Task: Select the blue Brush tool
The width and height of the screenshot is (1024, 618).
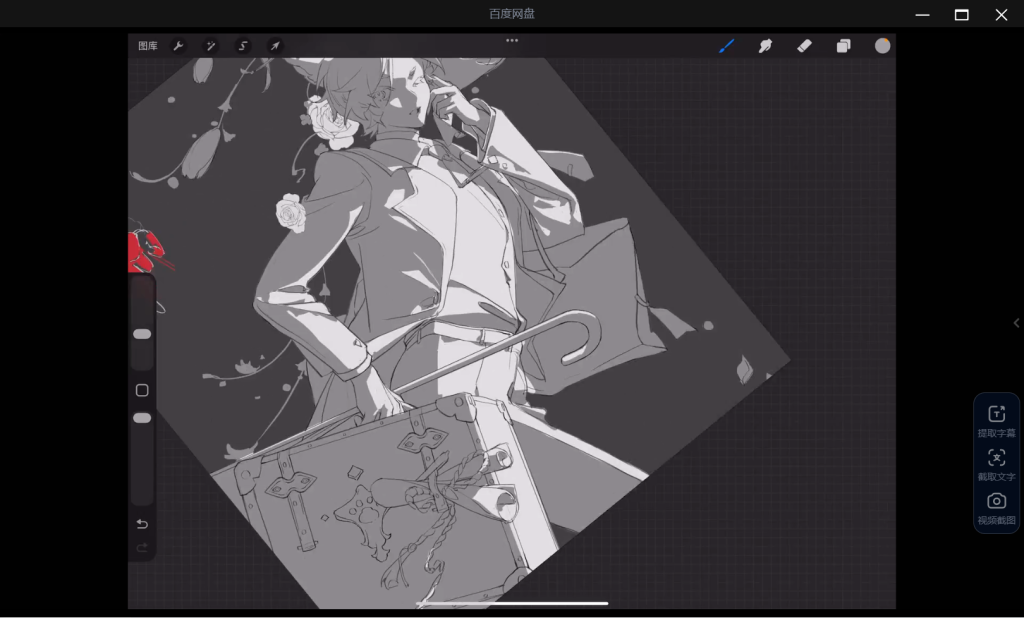Action: [727, 46]
